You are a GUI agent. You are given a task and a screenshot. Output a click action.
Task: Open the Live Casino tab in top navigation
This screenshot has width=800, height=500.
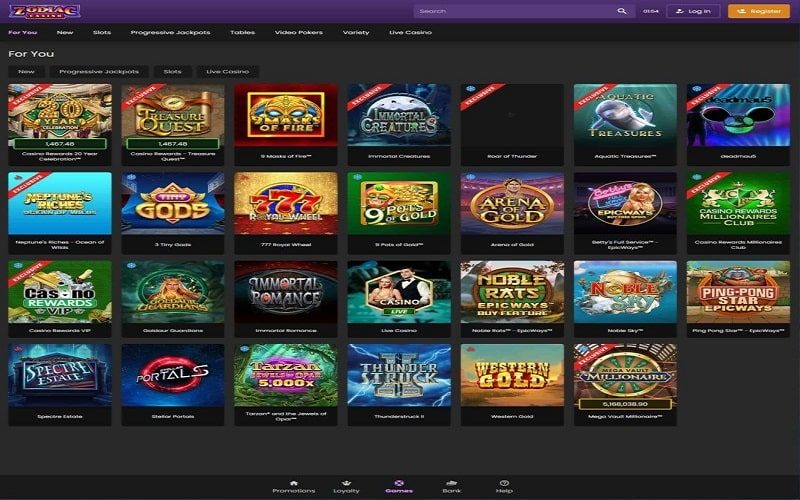click(410, 32)
